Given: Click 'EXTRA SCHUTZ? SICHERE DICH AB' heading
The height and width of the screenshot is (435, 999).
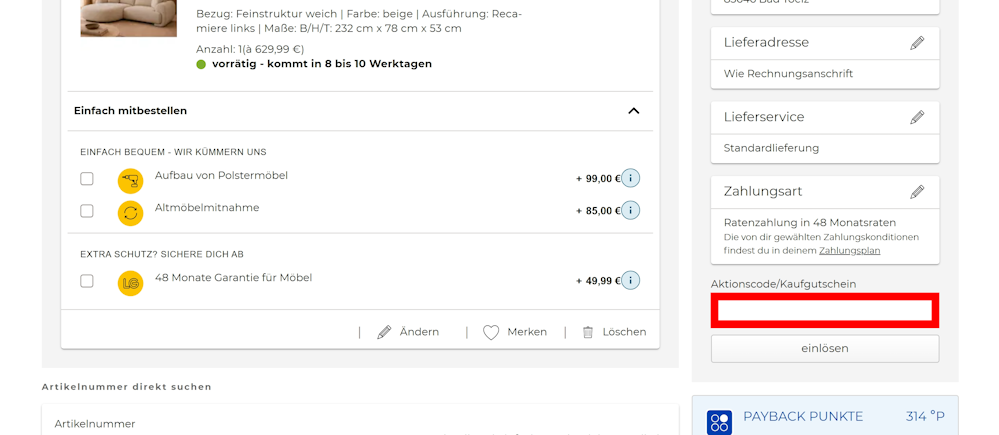Looking at the screenshot, I should [162, 254].
